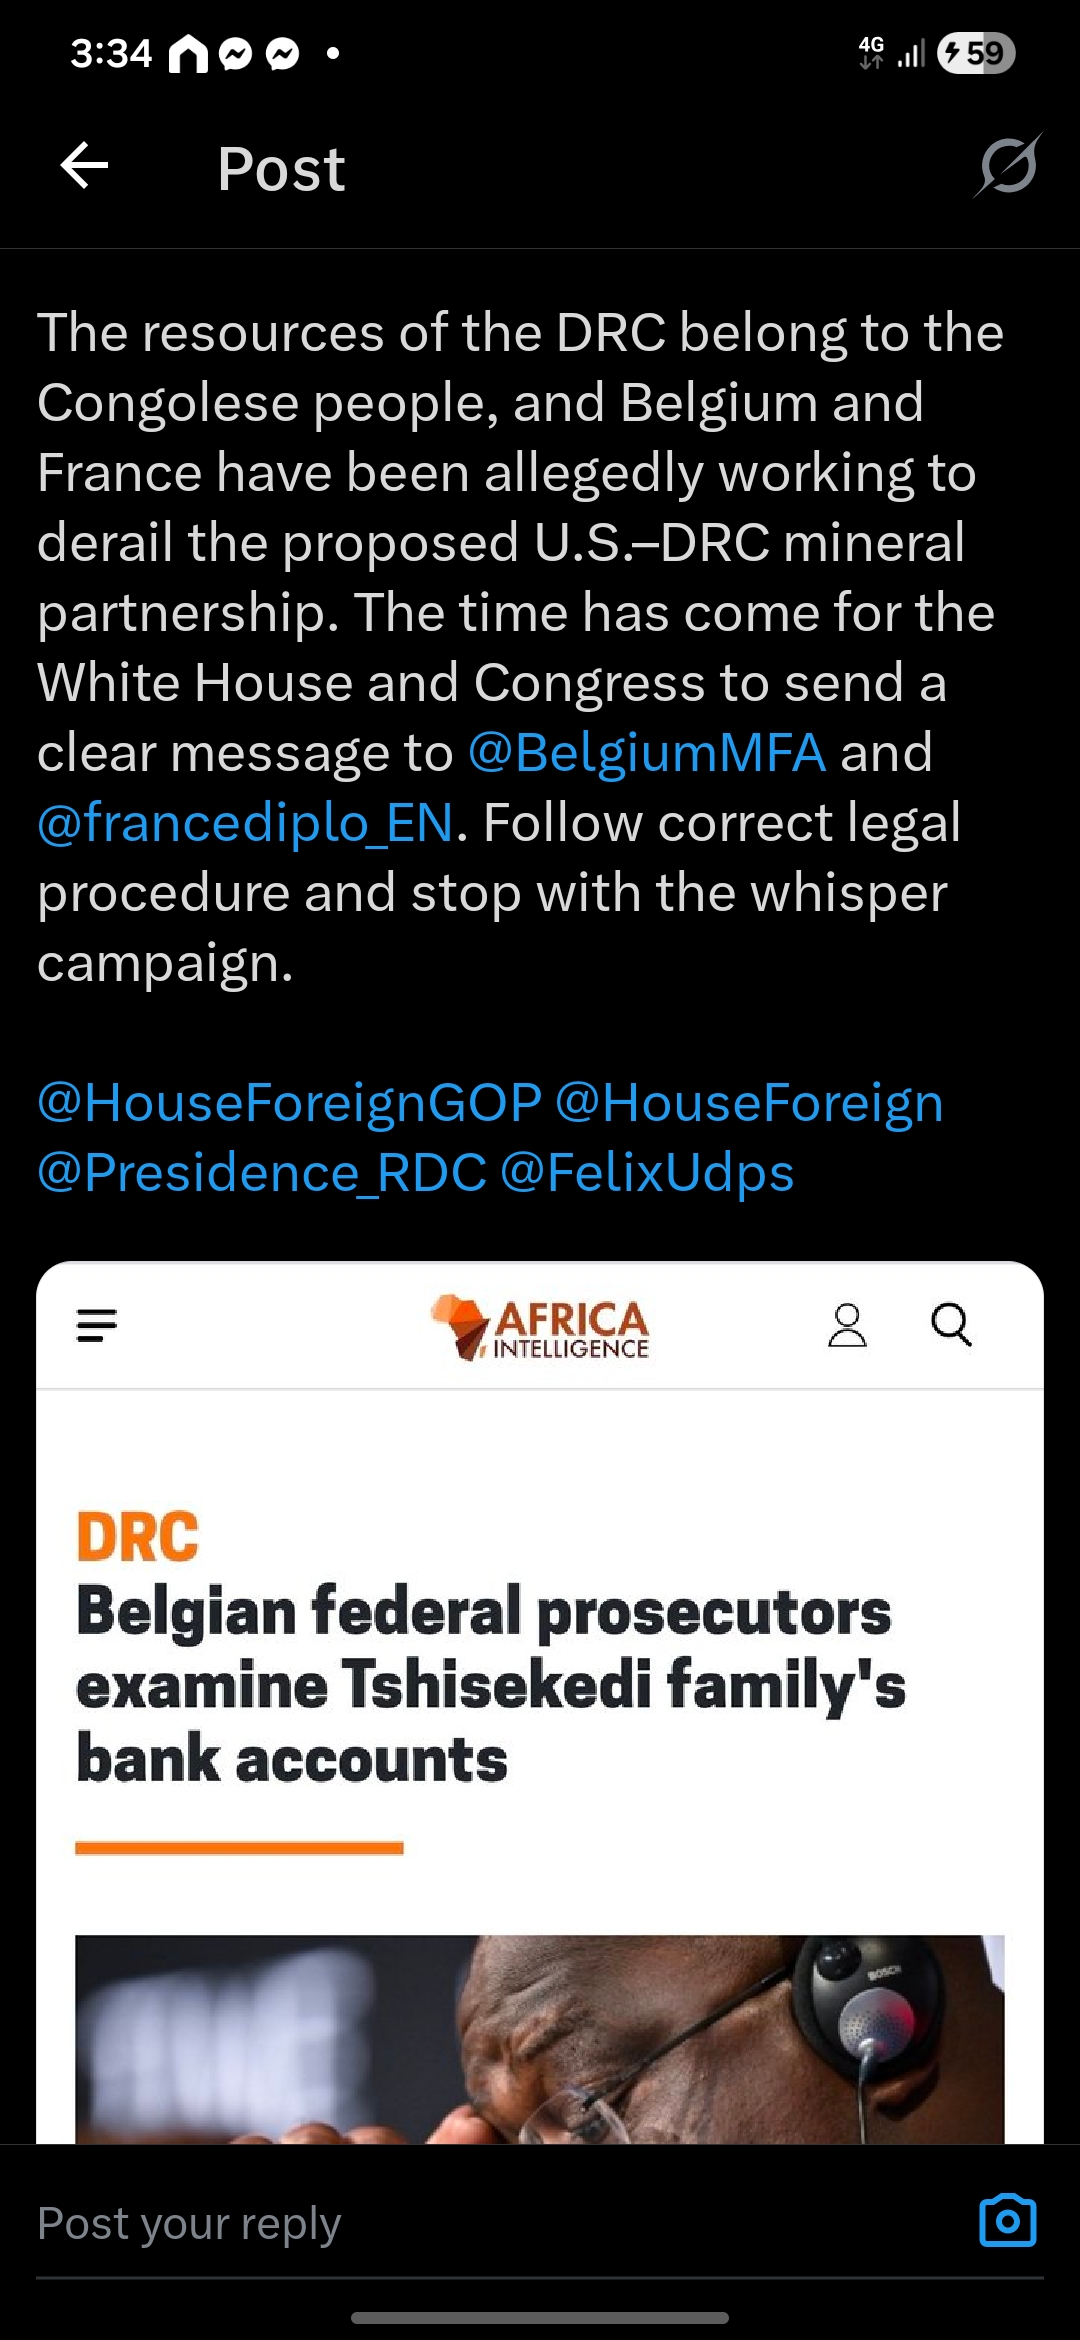
Task: Open the article photo thumbnail
Action: pos(540,2038)
